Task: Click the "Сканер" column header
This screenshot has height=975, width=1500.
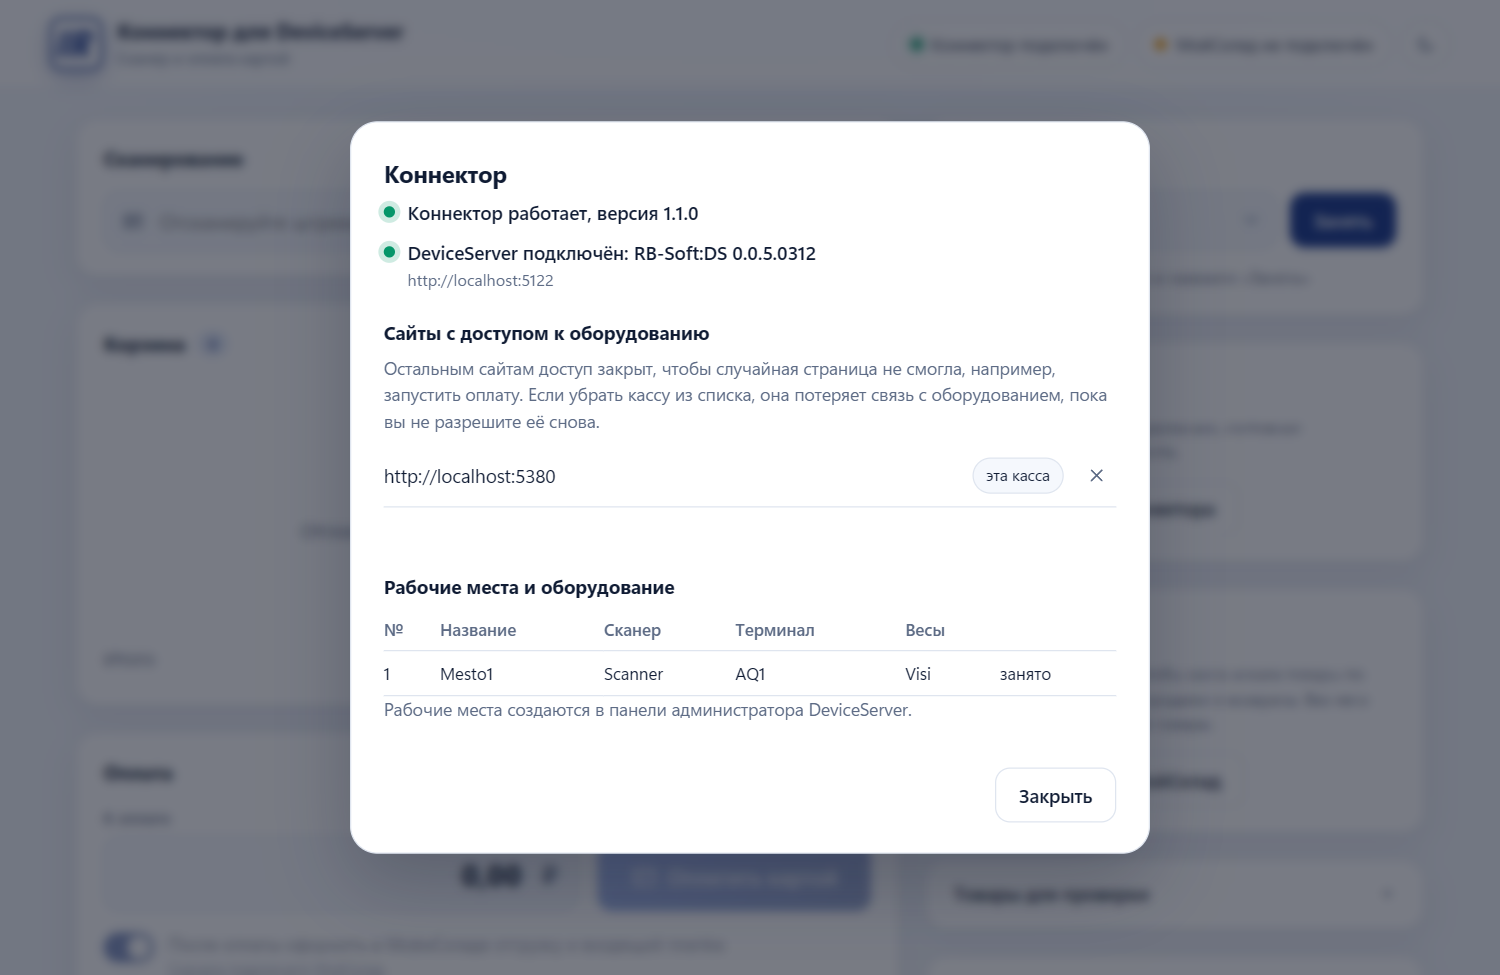Action: point(632,630)
